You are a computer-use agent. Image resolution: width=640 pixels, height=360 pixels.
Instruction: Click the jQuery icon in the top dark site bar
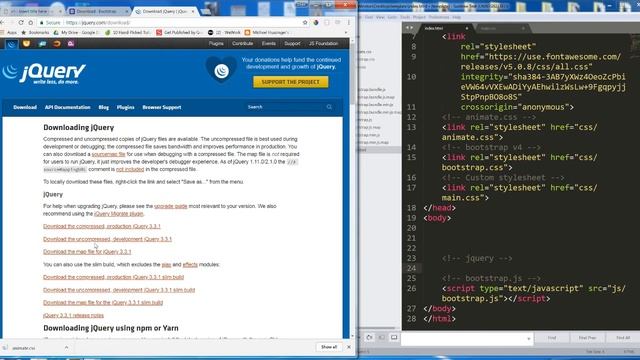(x=11, y=44)
